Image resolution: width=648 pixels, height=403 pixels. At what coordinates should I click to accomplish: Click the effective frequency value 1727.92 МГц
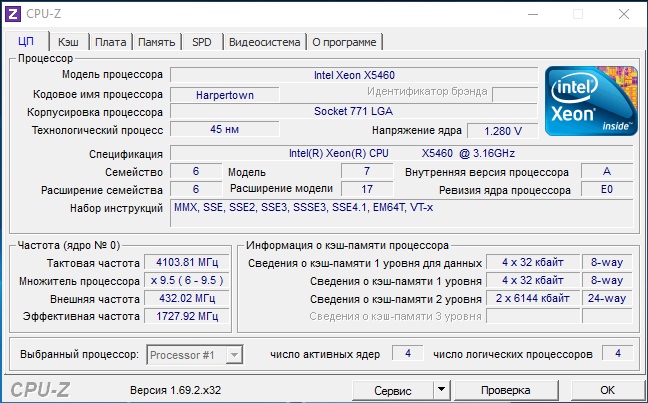(187, 317)
